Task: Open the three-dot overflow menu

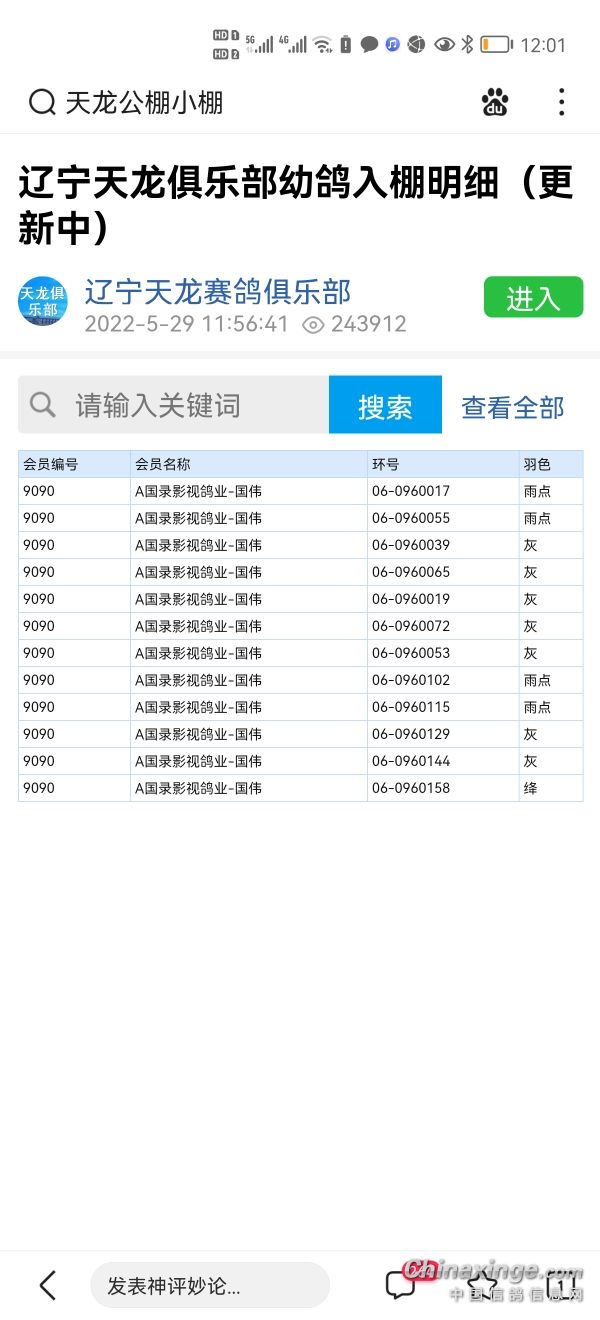Action: [x=561, y=102]
